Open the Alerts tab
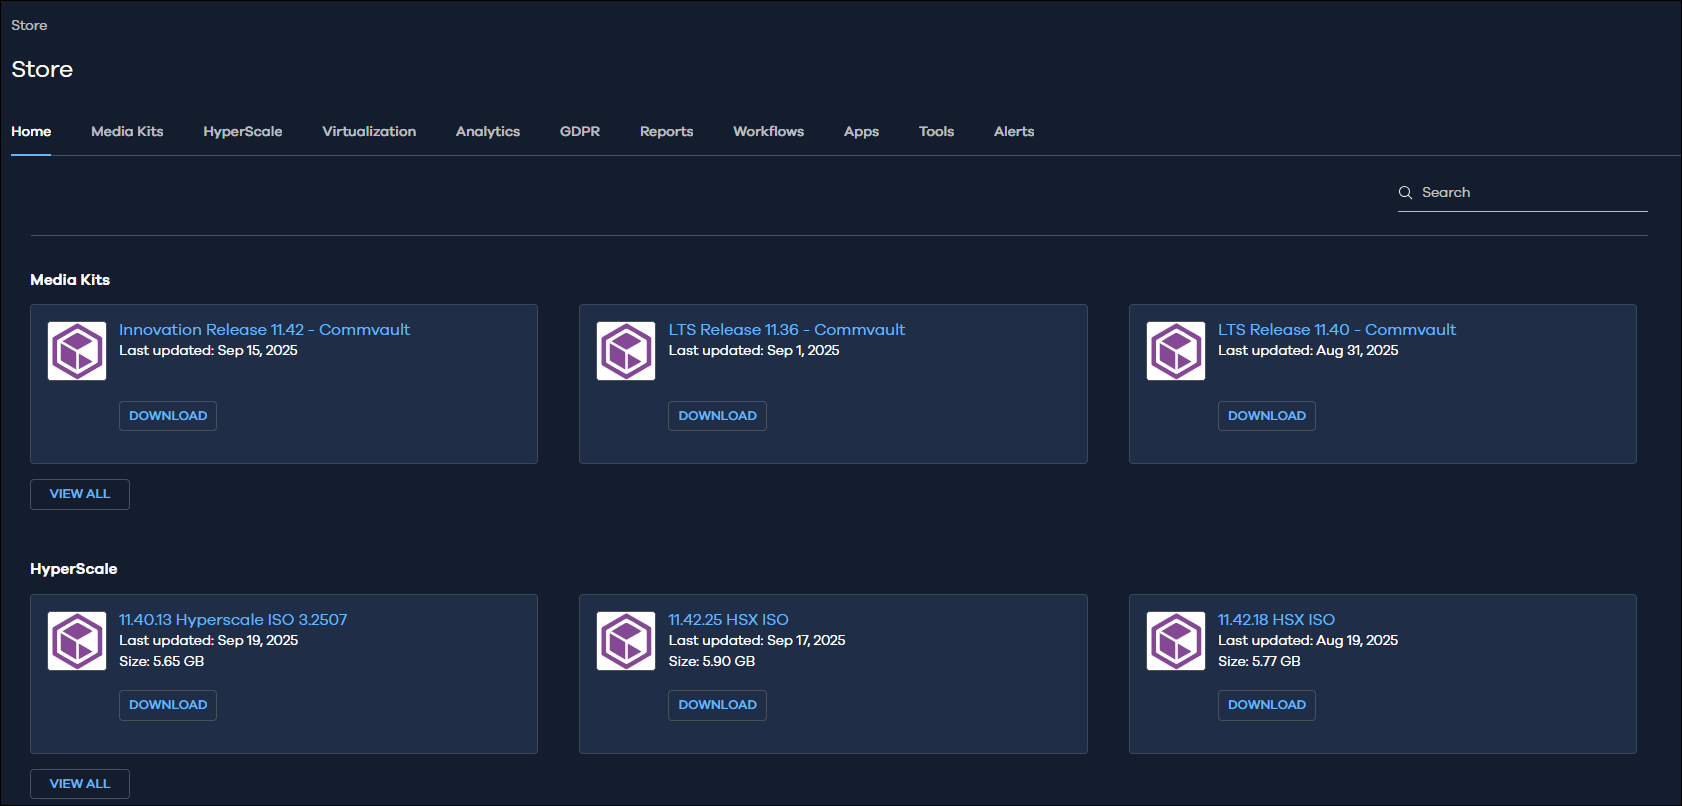 (x=1014, y=132)
